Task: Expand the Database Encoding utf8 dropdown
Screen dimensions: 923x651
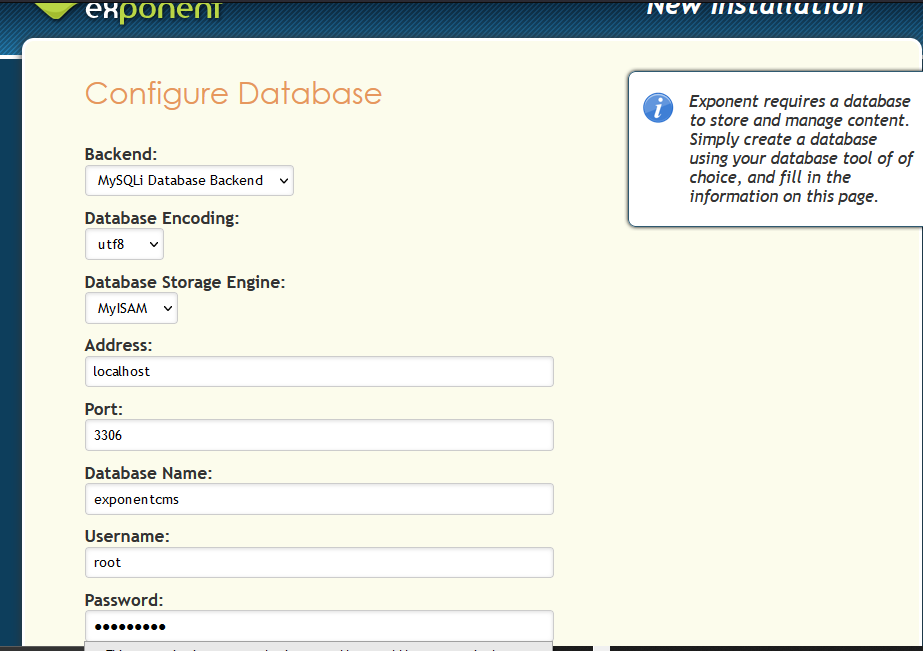Action: (x=124, y=244)
